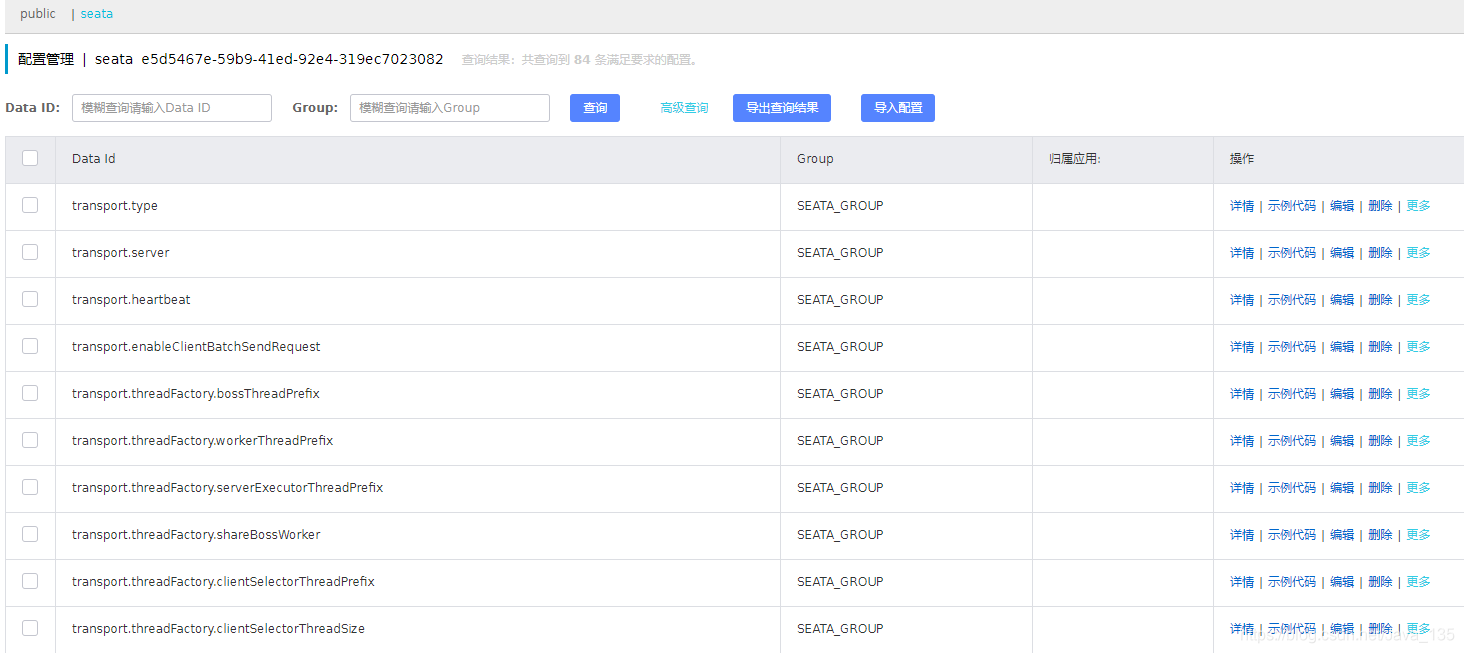This screenshot has width=1464, height=653.
Task: Click the 查询 search button
Action: point(595,108)
